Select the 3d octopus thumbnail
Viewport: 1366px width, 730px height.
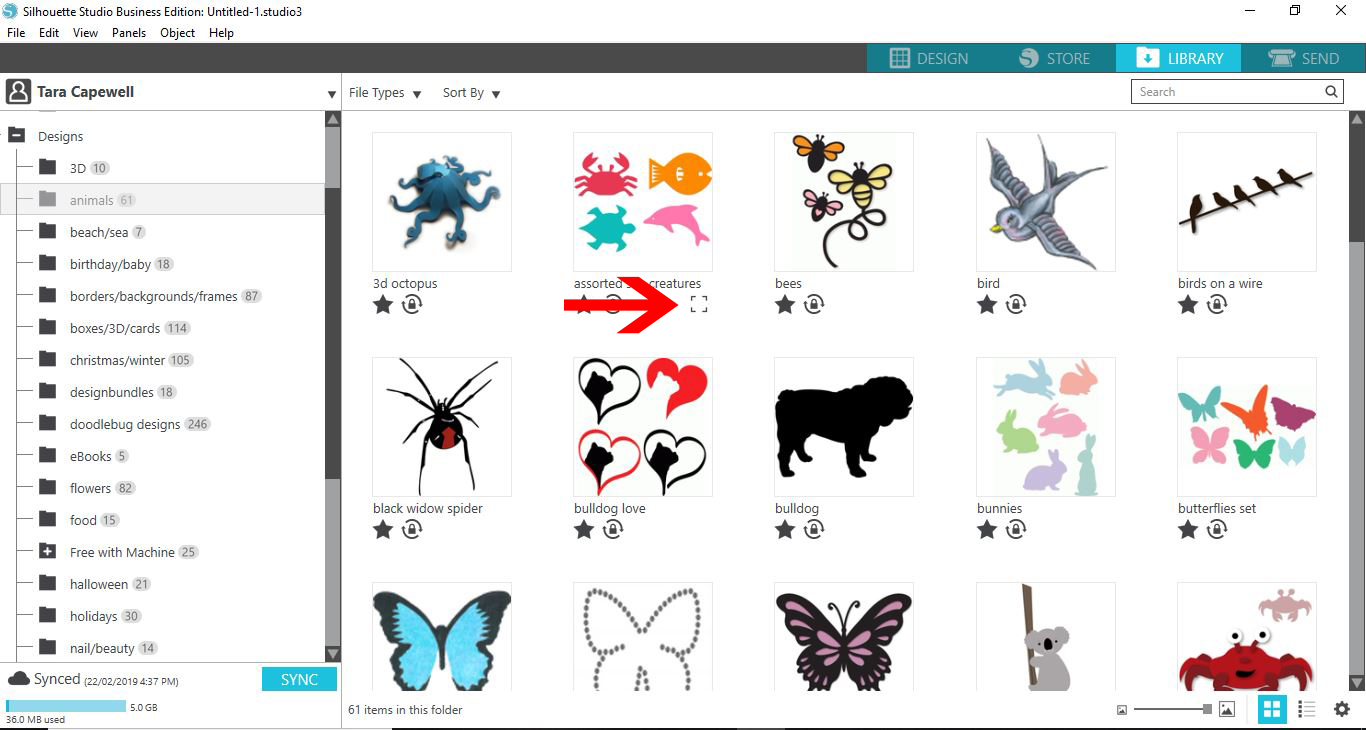coord(442,202)
